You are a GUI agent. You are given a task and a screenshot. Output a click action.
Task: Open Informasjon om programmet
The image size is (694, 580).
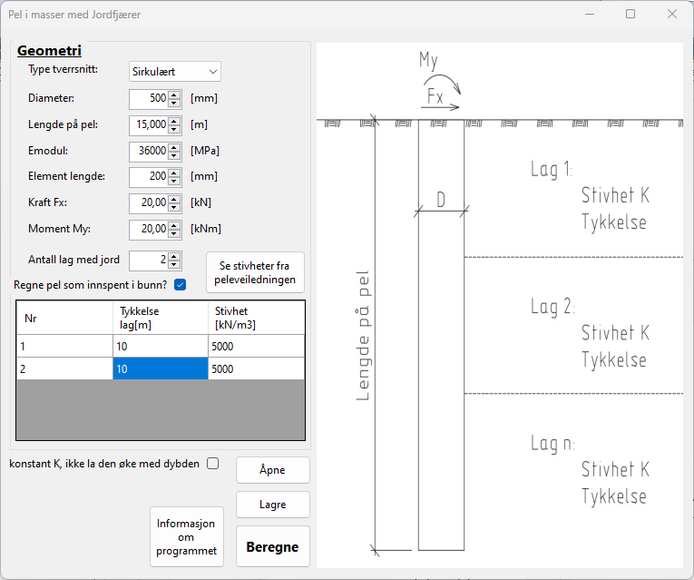(186, 537)
